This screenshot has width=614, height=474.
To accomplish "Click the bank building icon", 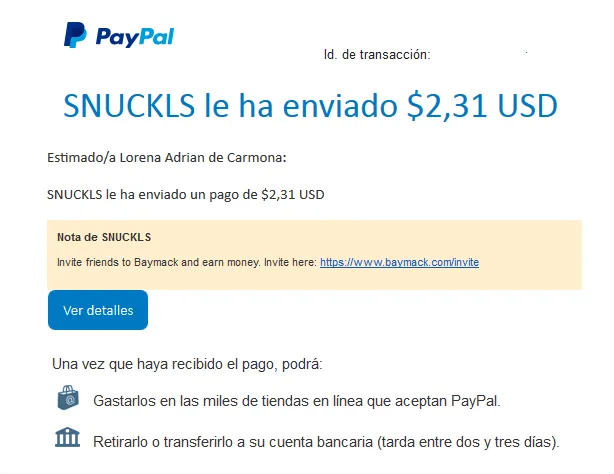I will [67, 437].
